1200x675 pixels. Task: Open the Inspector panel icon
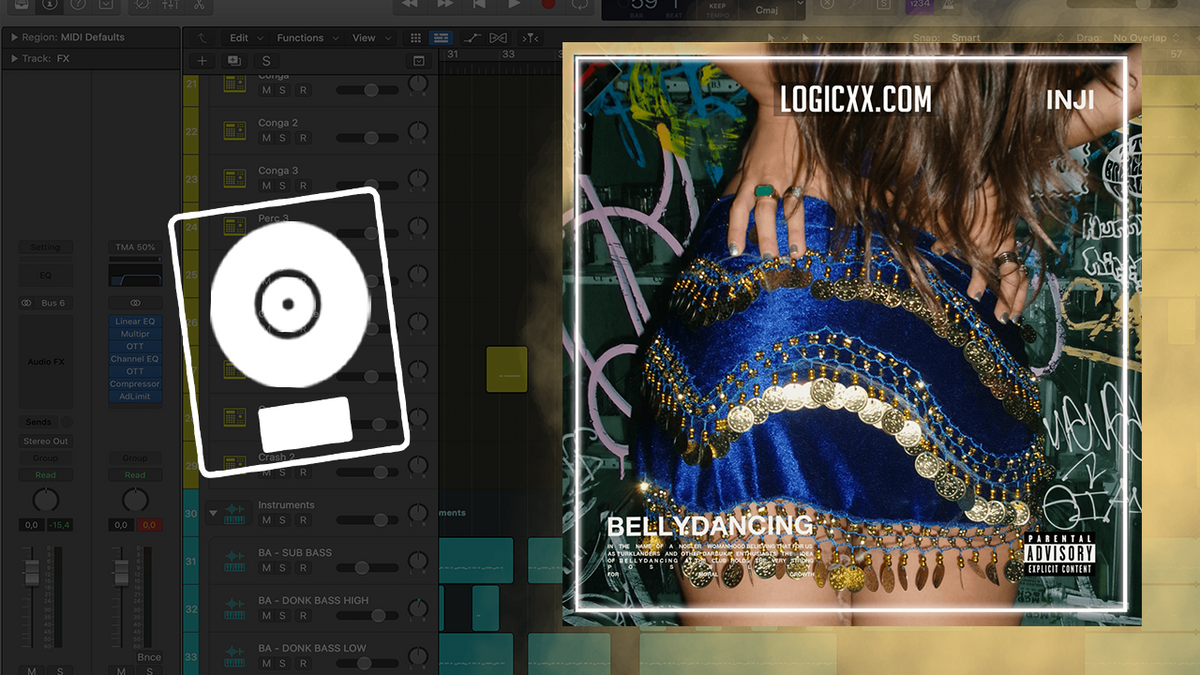click(48, 8)
